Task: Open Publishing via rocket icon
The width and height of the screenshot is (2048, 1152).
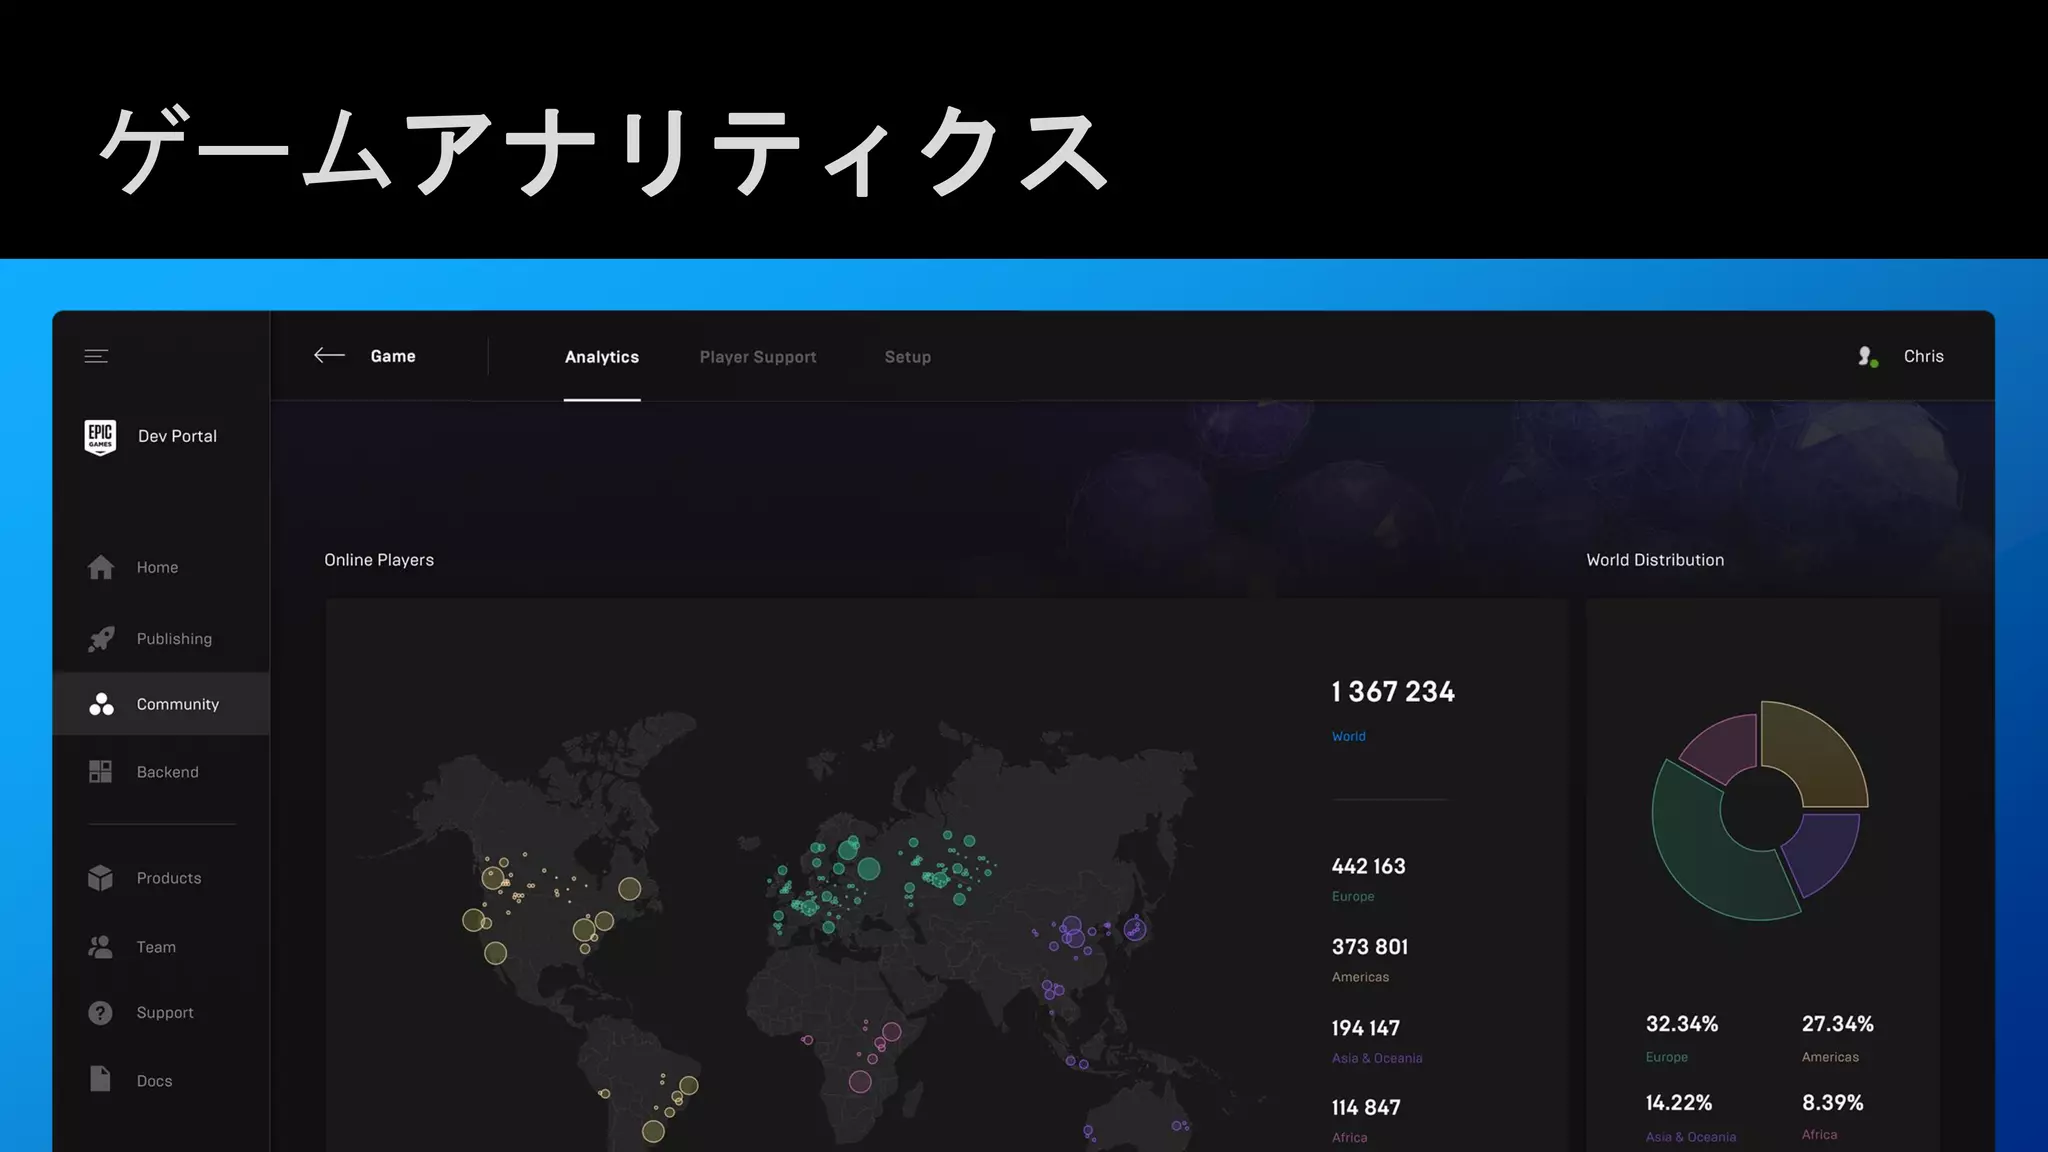Action: pyautogui.click(x=101, y=639)
